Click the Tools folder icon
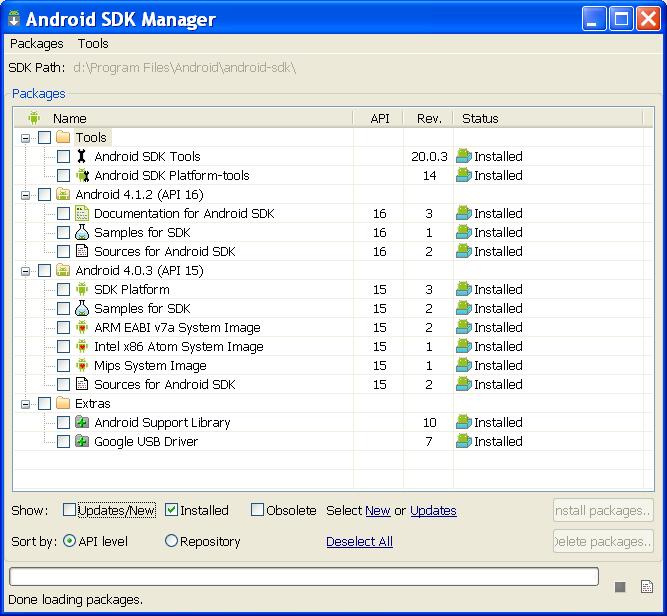Viewport: 667px width, 616px height. (63, 137)
